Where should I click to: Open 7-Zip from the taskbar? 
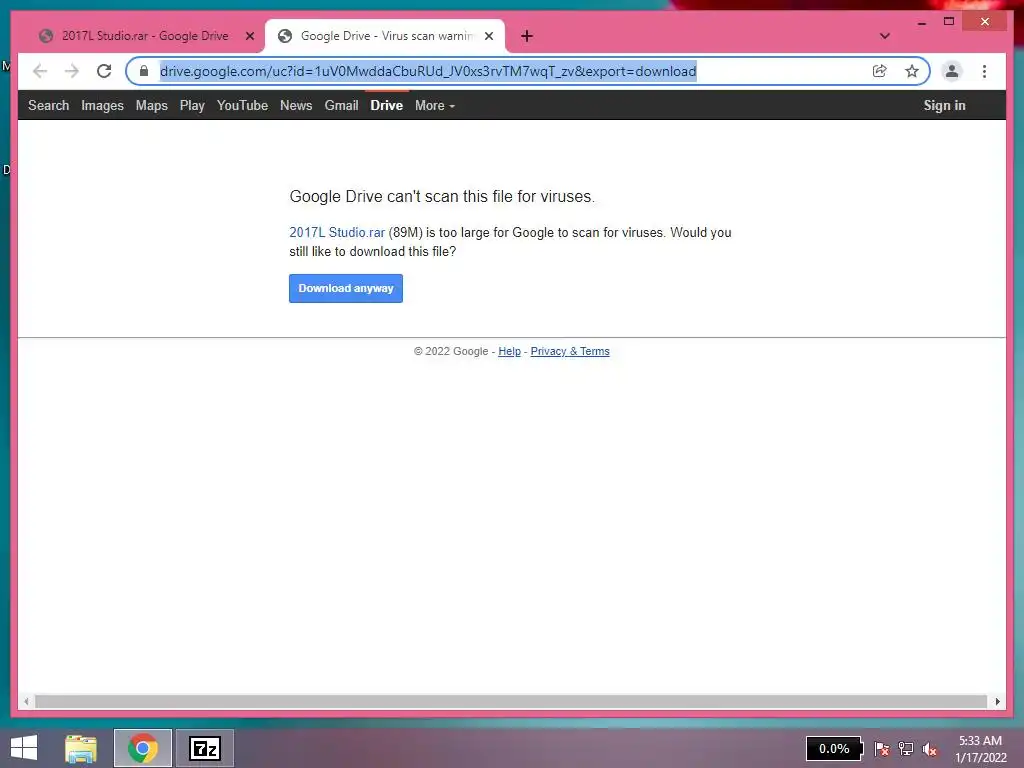pyautogui.click(x=204, y=748)
